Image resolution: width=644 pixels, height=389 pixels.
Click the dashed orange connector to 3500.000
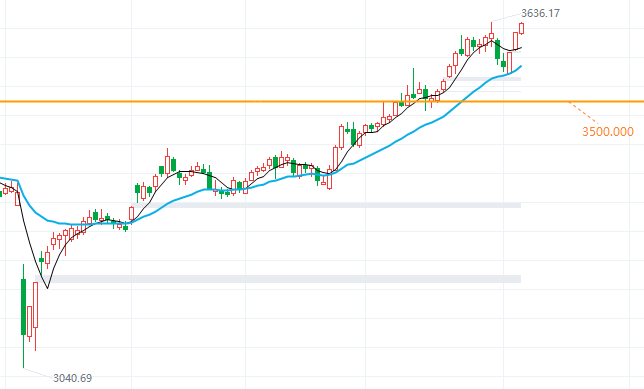(584, 113)
